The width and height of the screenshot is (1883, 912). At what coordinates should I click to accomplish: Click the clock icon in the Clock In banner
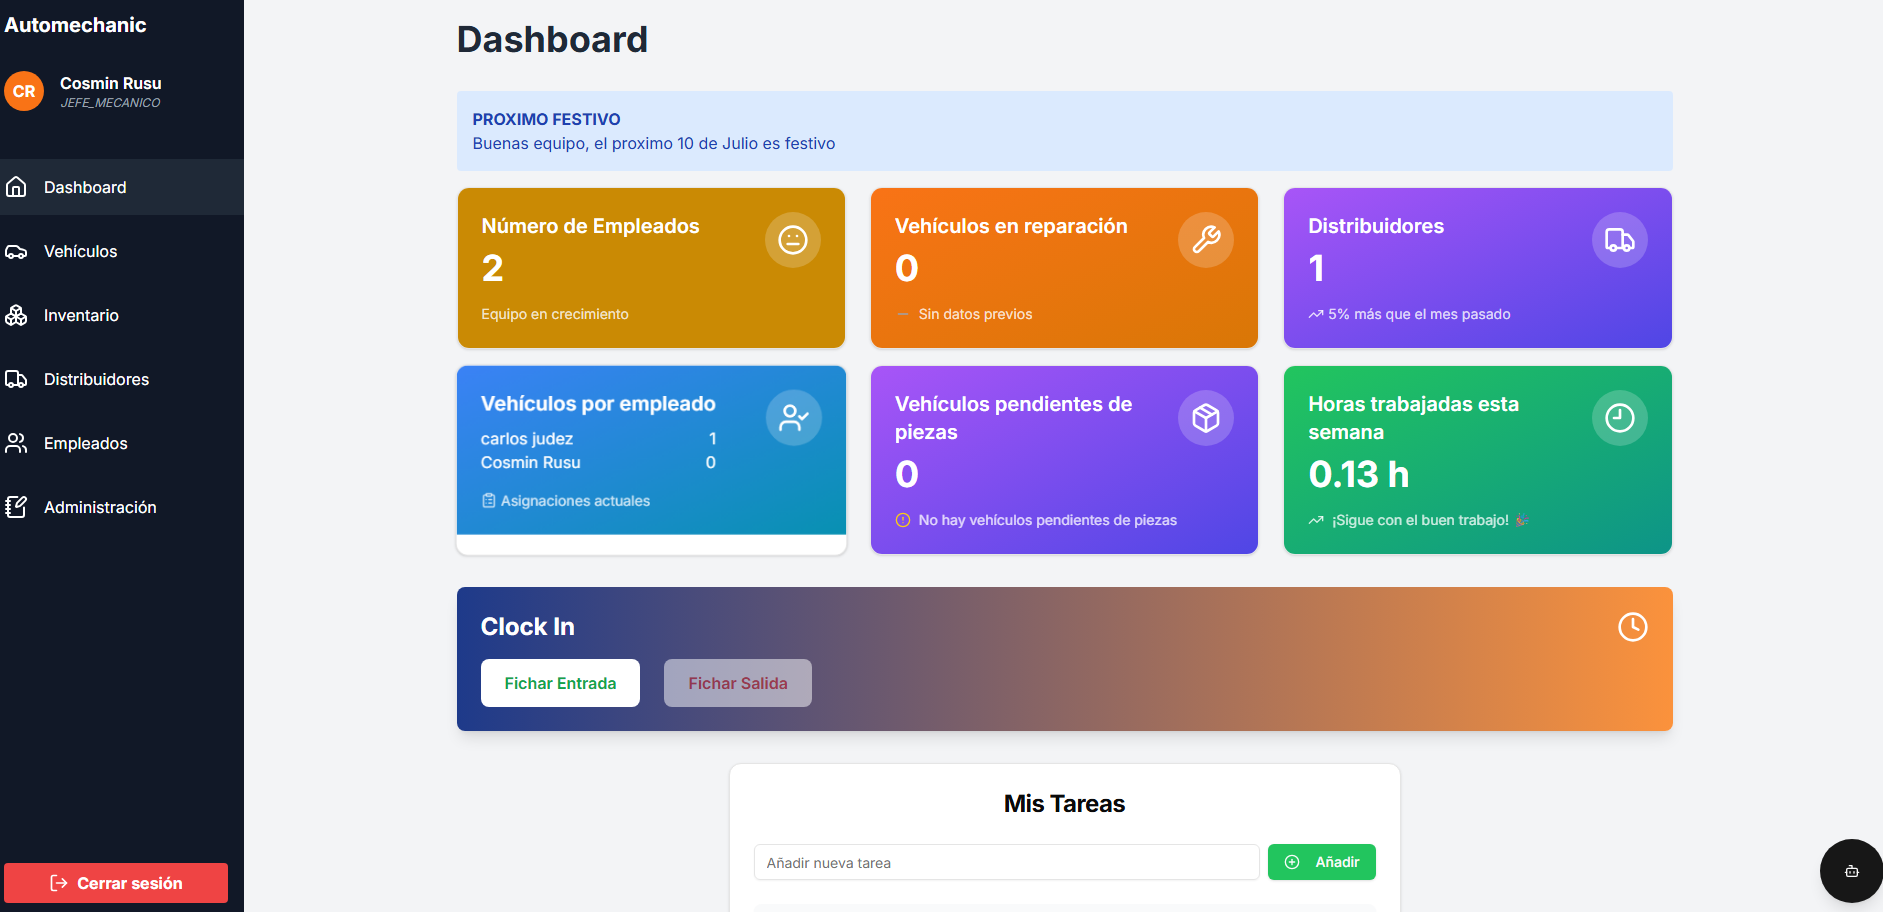[1633, 627]
